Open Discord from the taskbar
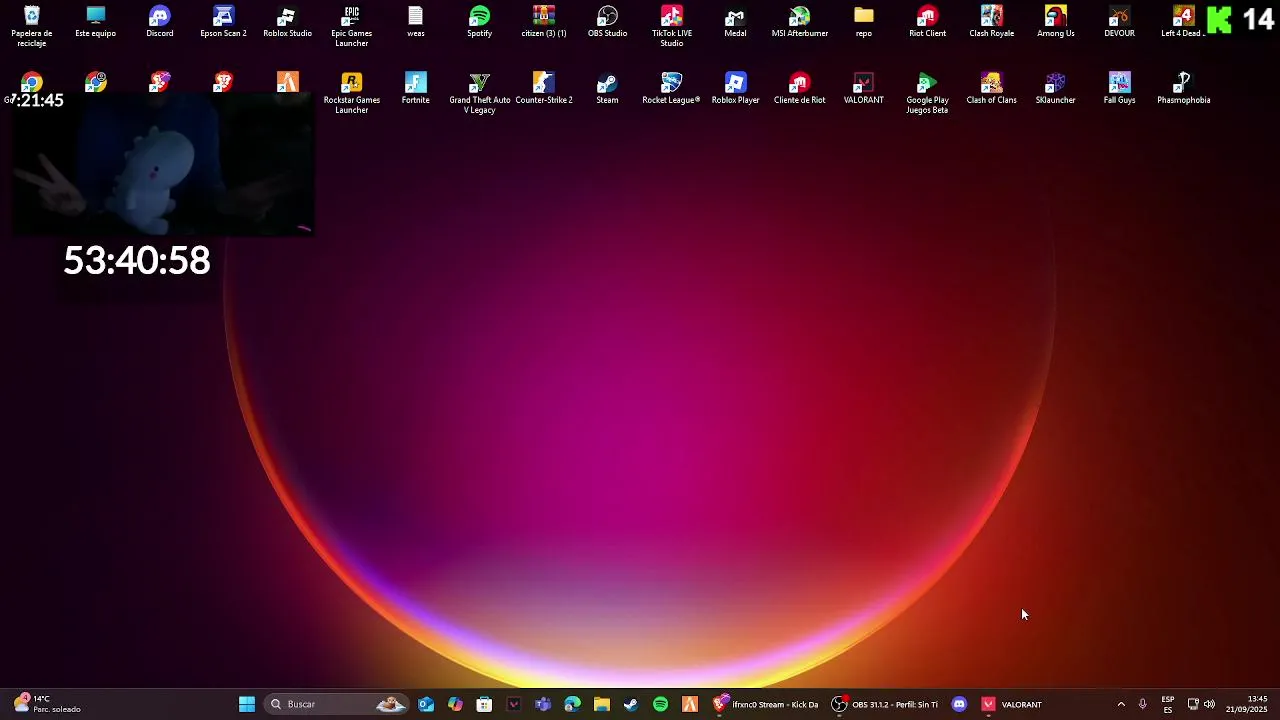Viewport: 1280px width, 720px height. (959, 704)
